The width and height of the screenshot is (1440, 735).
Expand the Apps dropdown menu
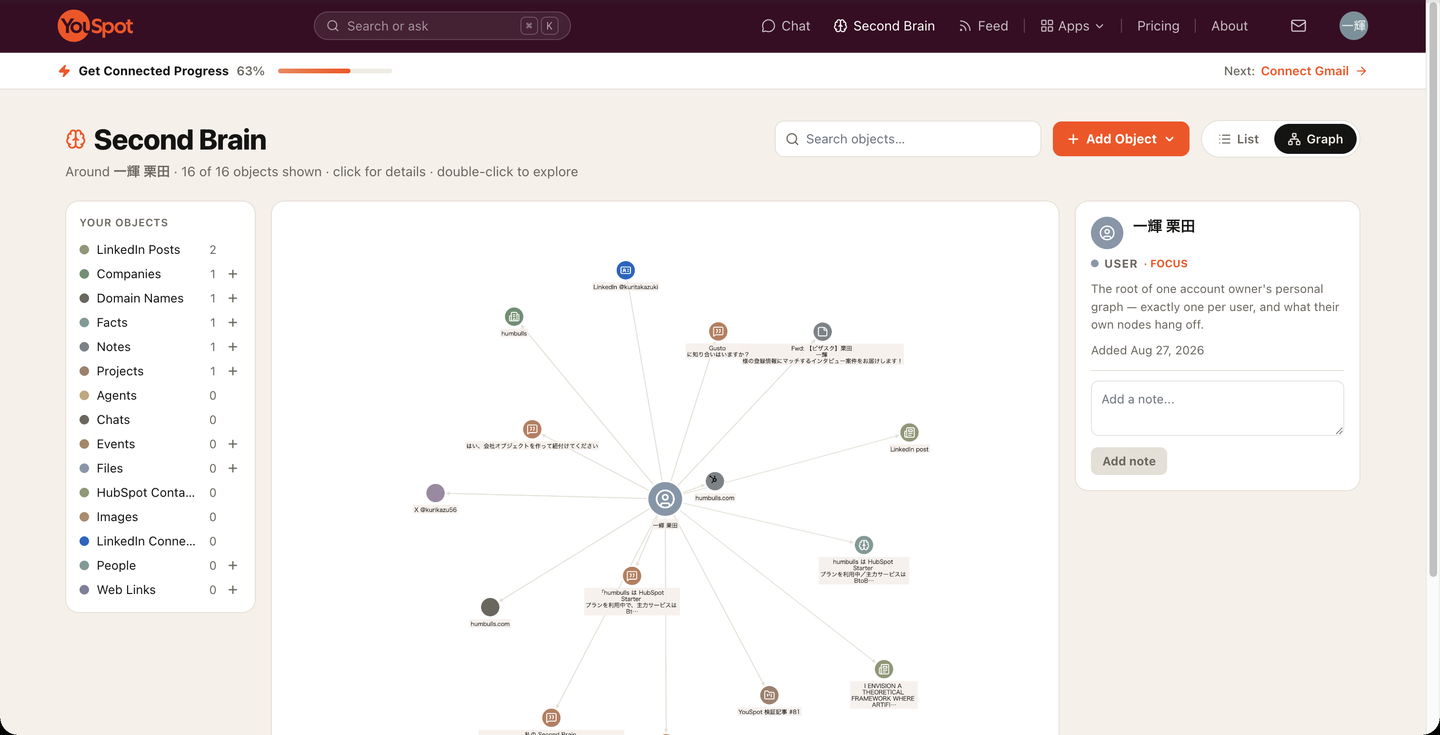[x=1072, y=26]
